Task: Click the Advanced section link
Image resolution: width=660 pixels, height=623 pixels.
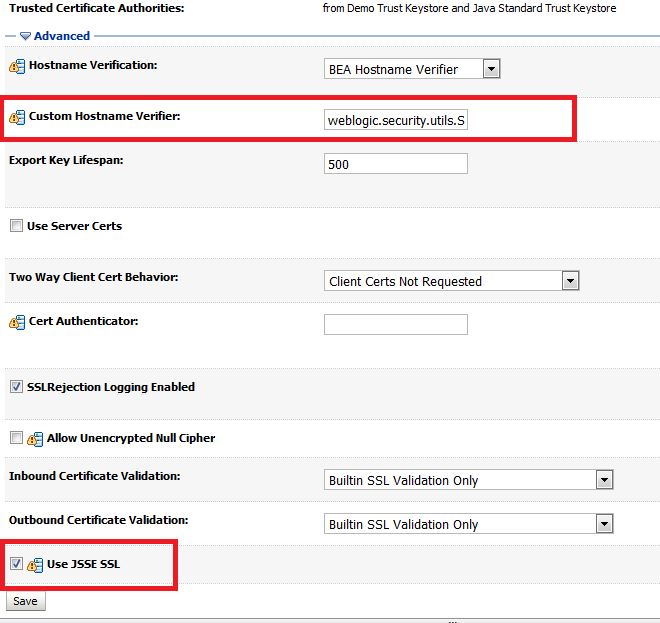Action: click(62, 36)
